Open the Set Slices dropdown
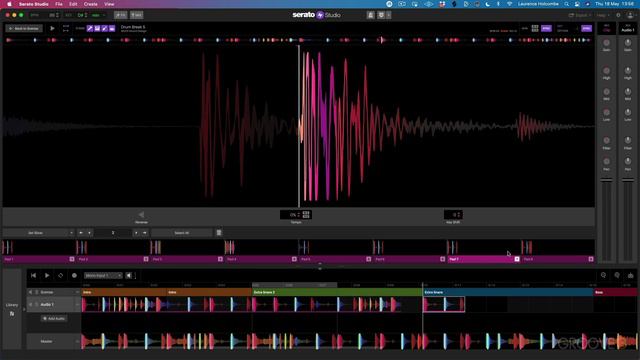This screenshot has width=640, height=360. coord(39,233)
